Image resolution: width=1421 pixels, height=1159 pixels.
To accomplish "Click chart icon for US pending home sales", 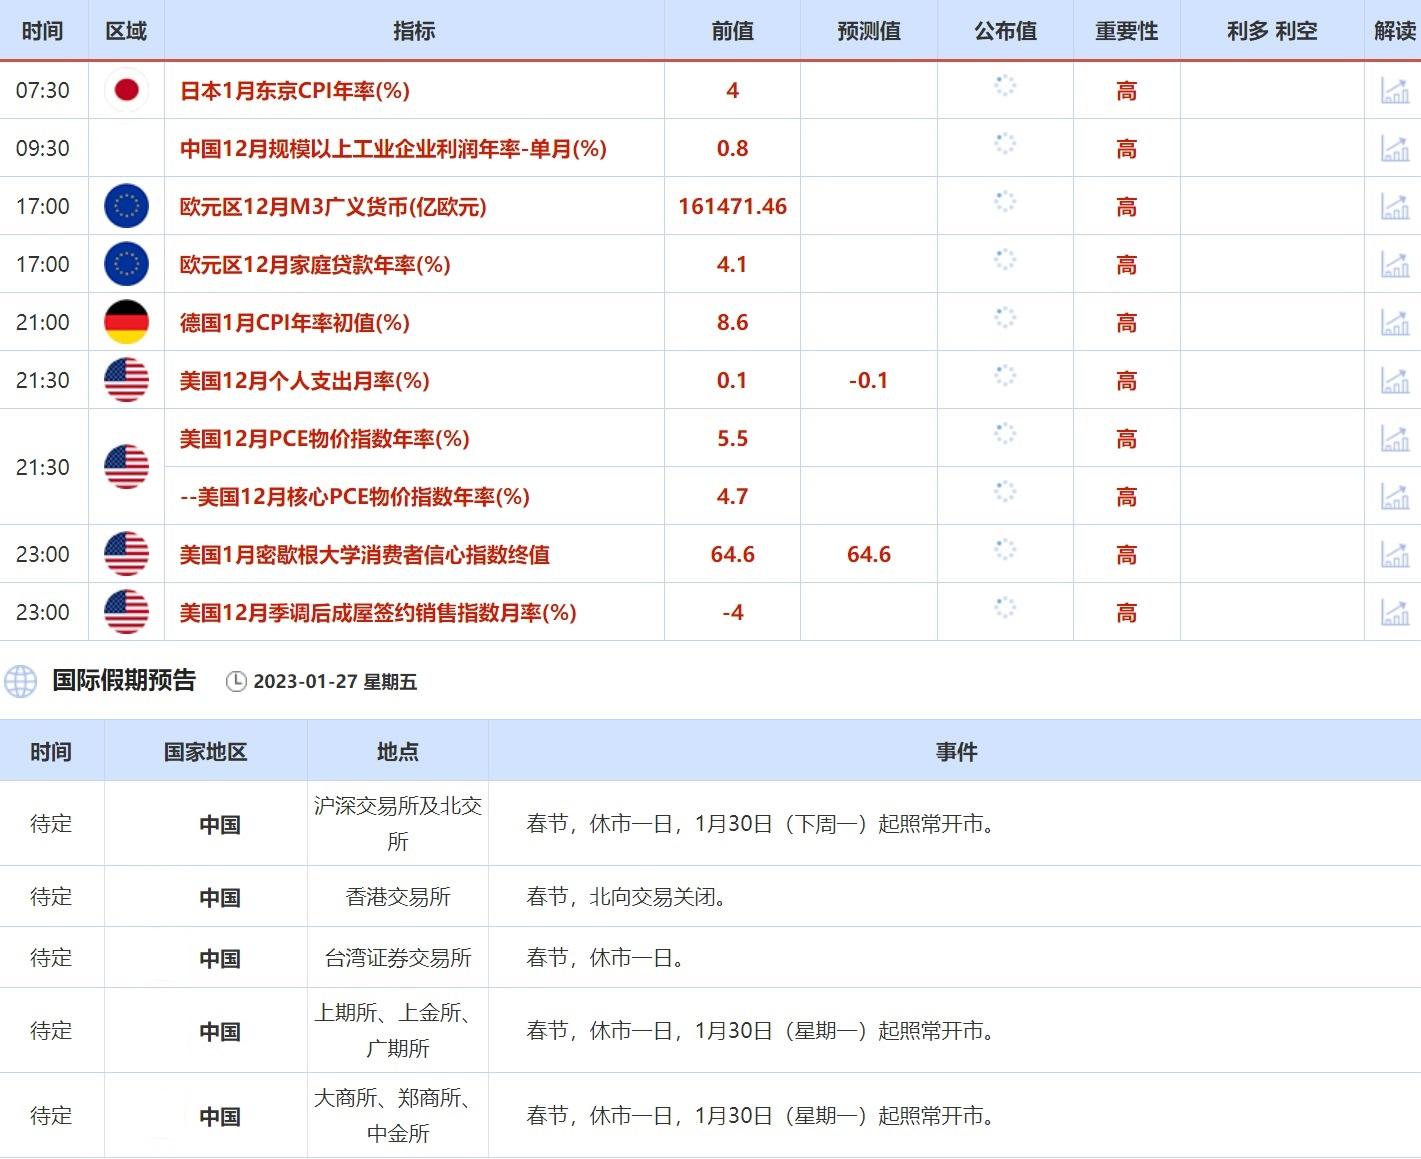I will coord(1394,612).
